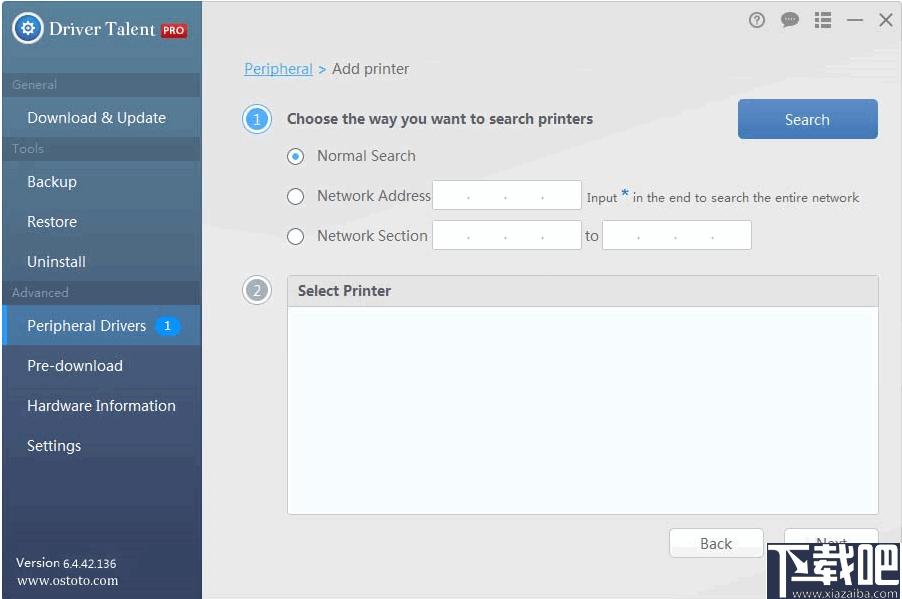The image size is (902, 599).
Task: Select the Normal Search radio button
Action: click(x=295, y=156)
